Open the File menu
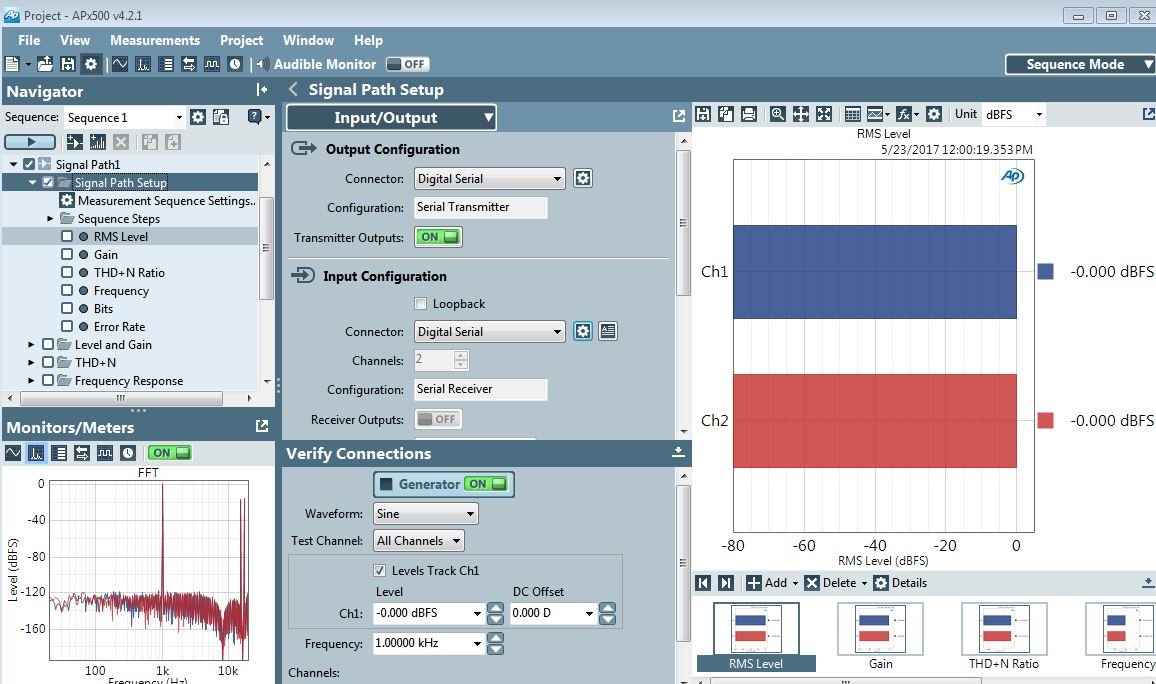Image resolution: width=1156 pixels, height=684 pixels. point(29,41)
